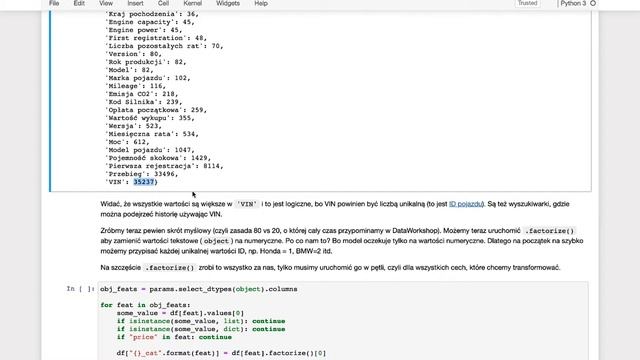The height and width of the screenshot is (360, 640).
Task: Click the 'Rok produkcji': 82 line
Action: point(146,62)
